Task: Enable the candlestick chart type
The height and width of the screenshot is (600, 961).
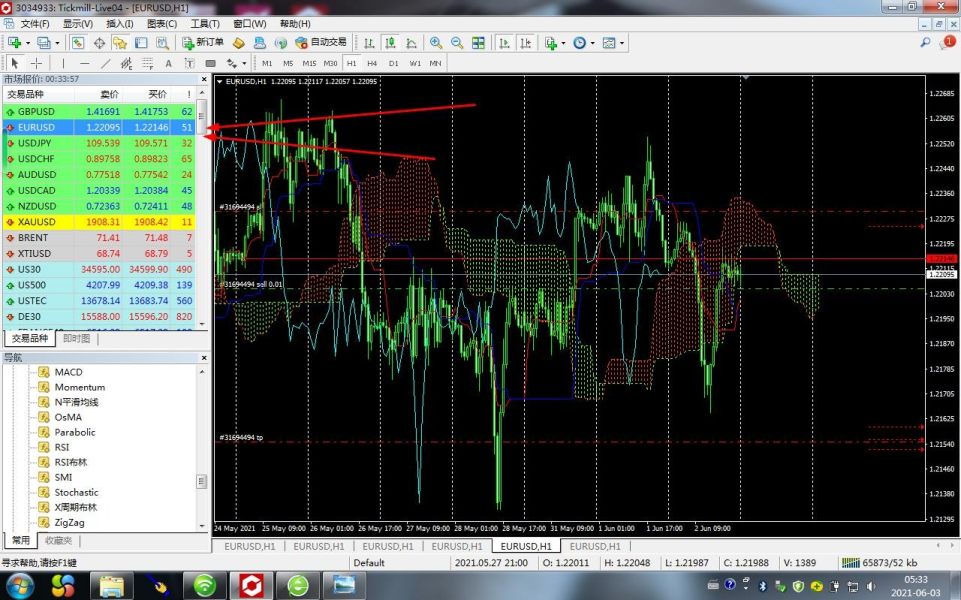Action: coord(391,43)
